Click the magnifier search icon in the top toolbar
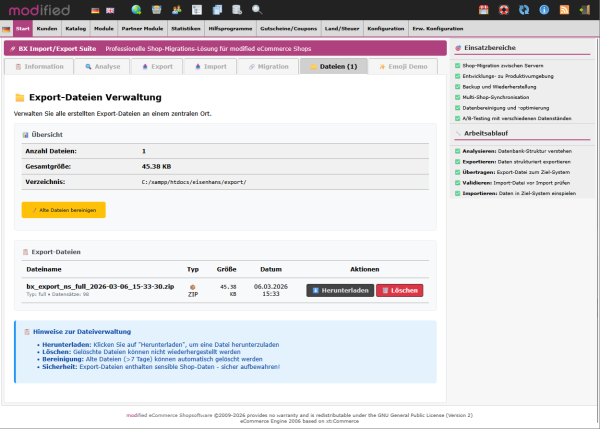Viewport: 600px width, 429px height. pyautogui.click(x=257, y=10)
